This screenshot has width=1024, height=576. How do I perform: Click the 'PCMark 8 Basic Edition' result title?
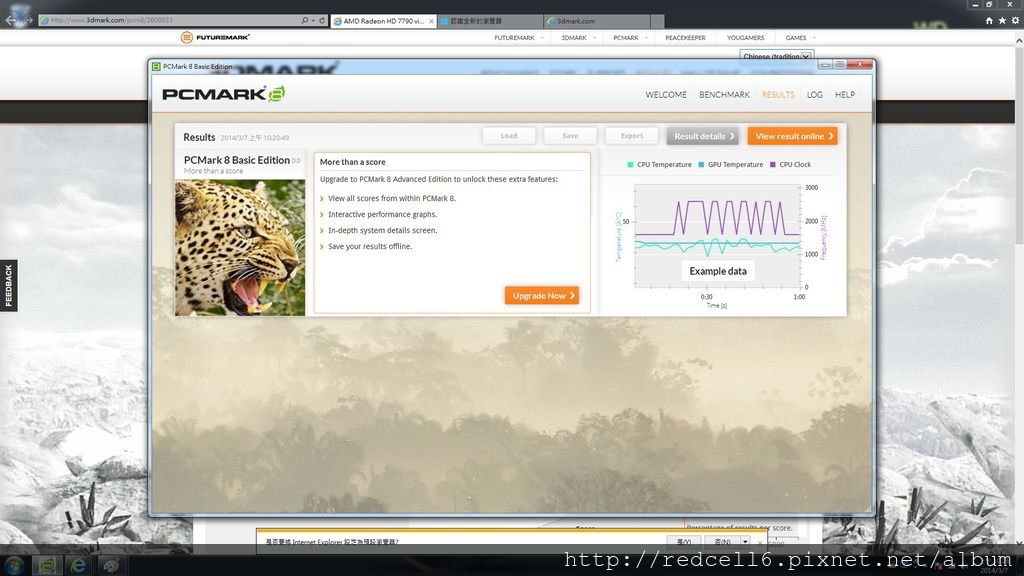coord(236,160)
